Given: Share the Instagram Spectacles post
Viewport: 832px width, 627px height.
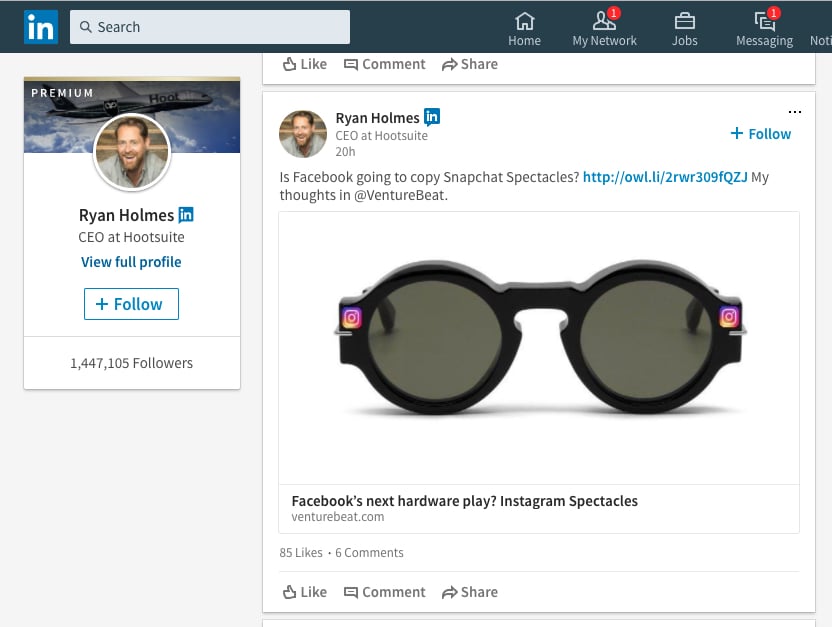Looking at the screenshot, I should (470, 592).
